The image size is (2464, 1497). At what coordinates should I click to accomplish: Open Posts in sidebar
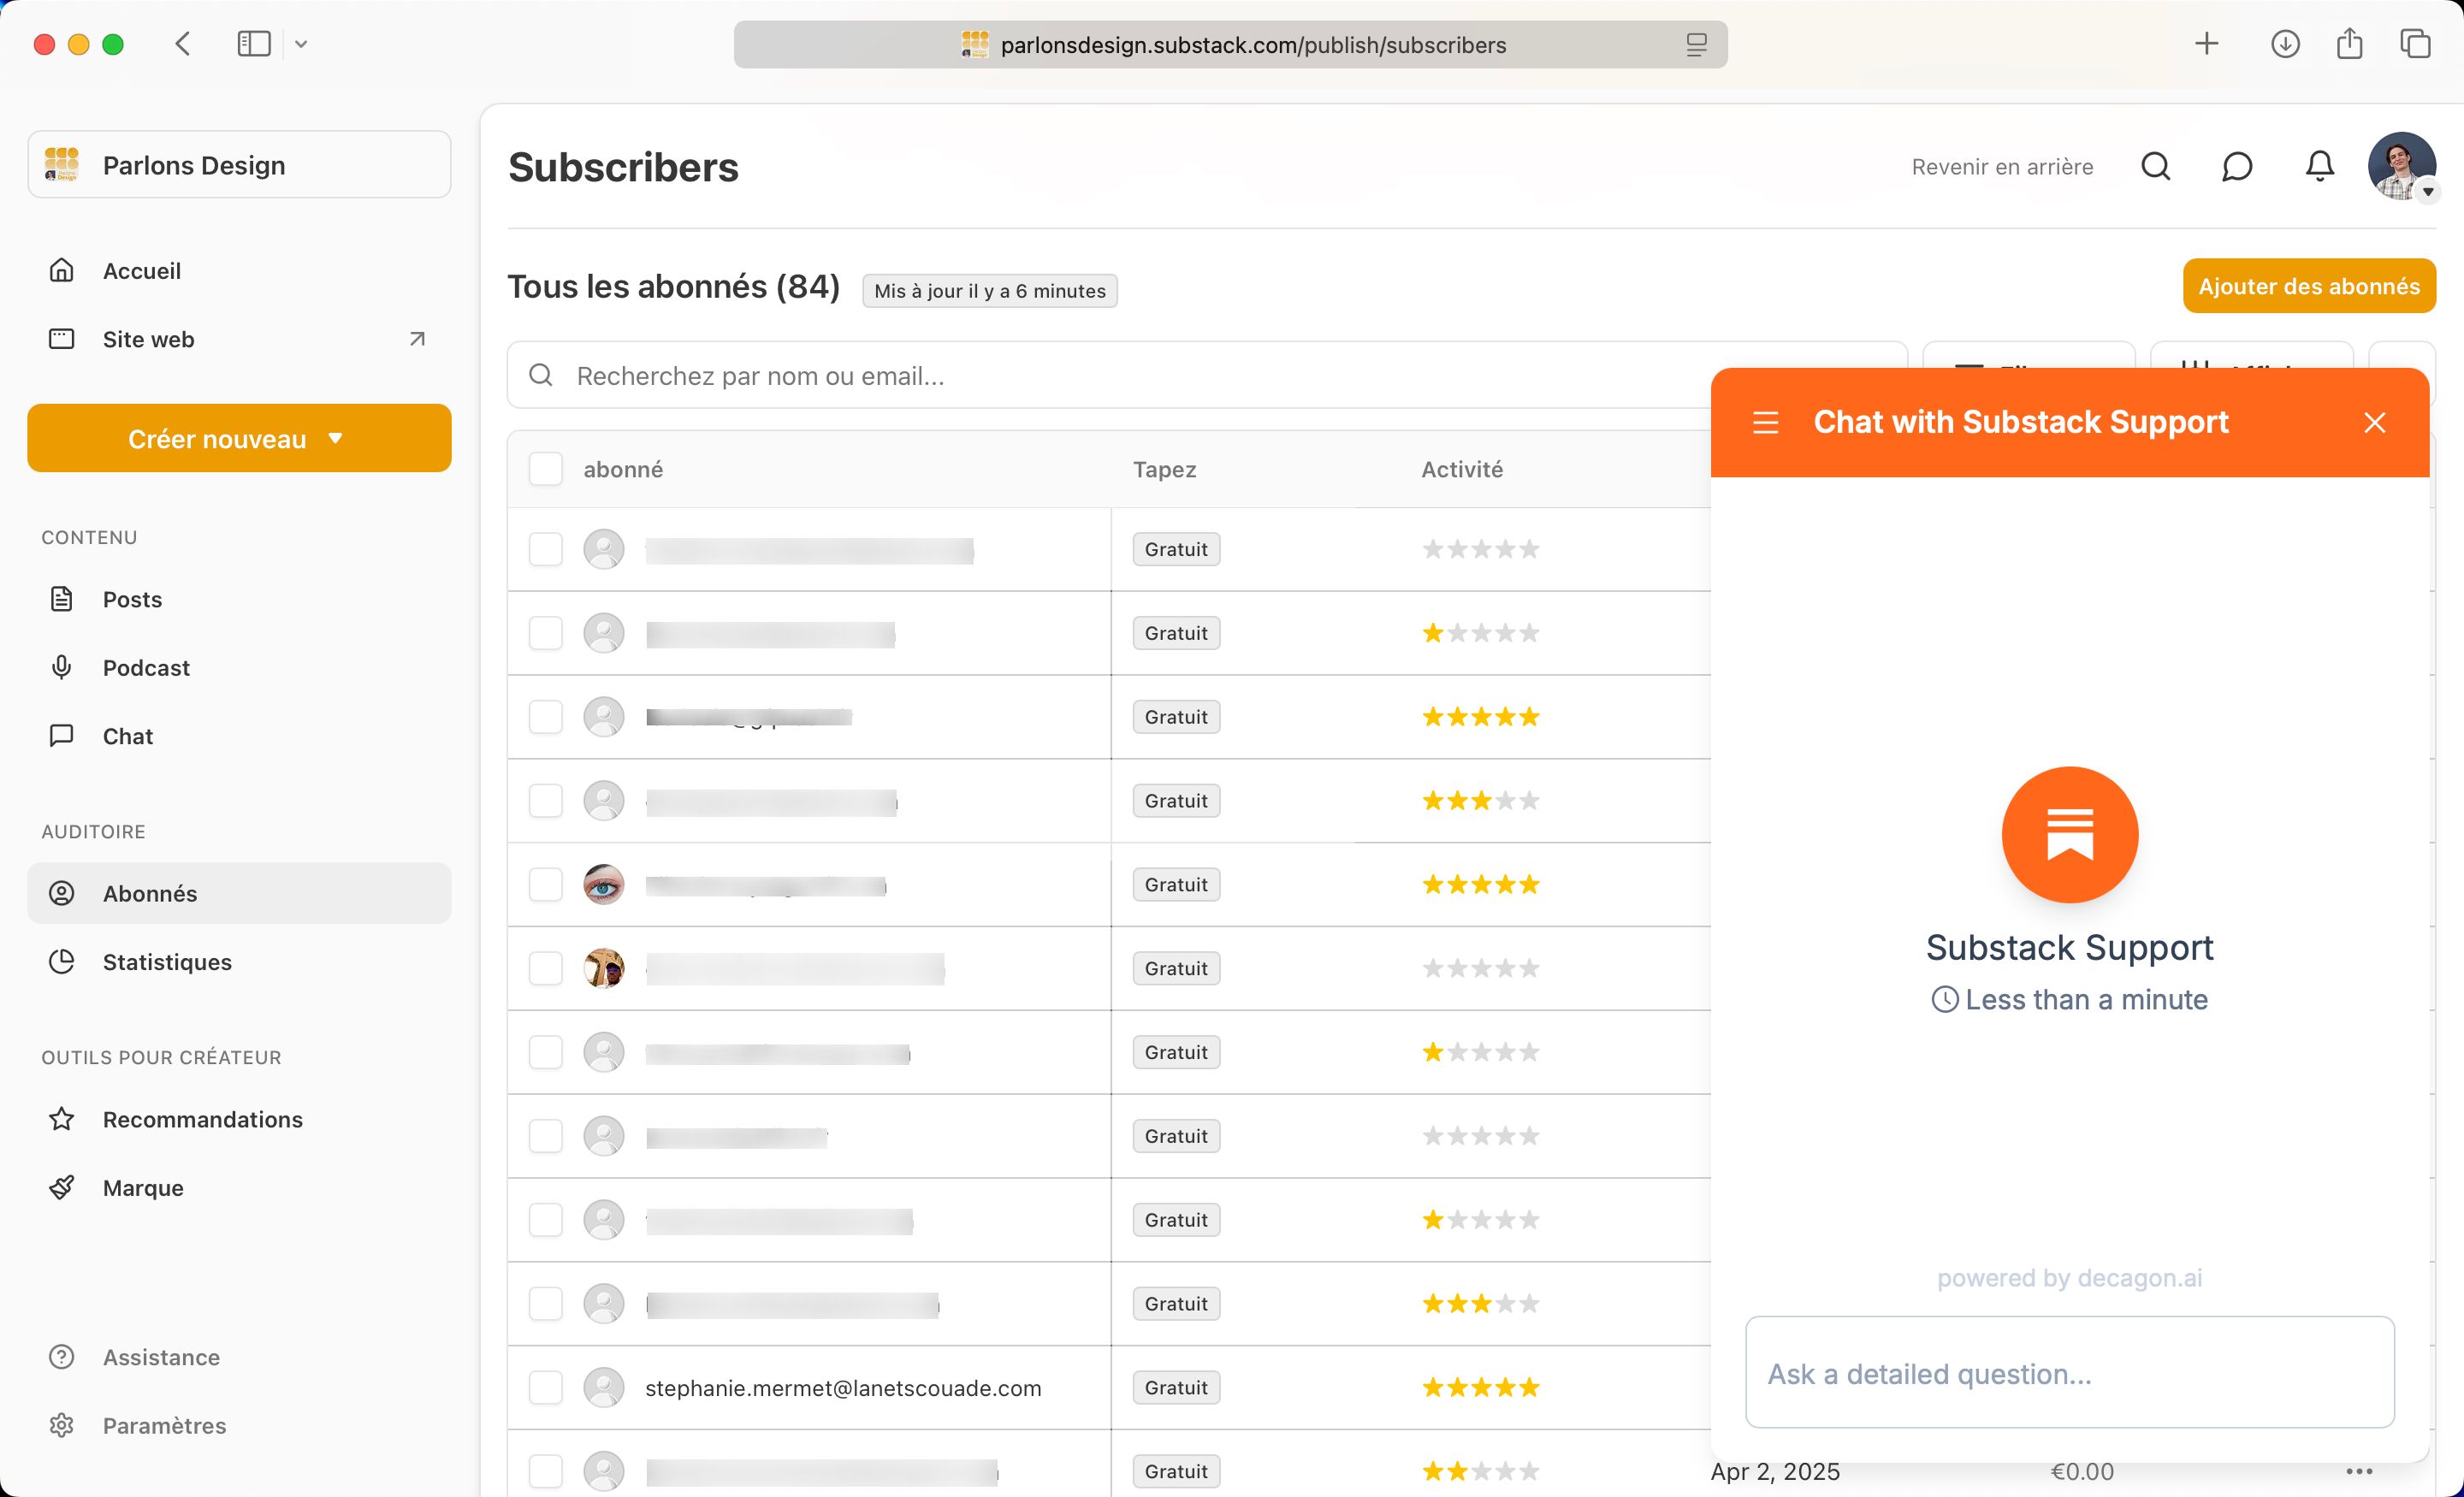(239, 599)
